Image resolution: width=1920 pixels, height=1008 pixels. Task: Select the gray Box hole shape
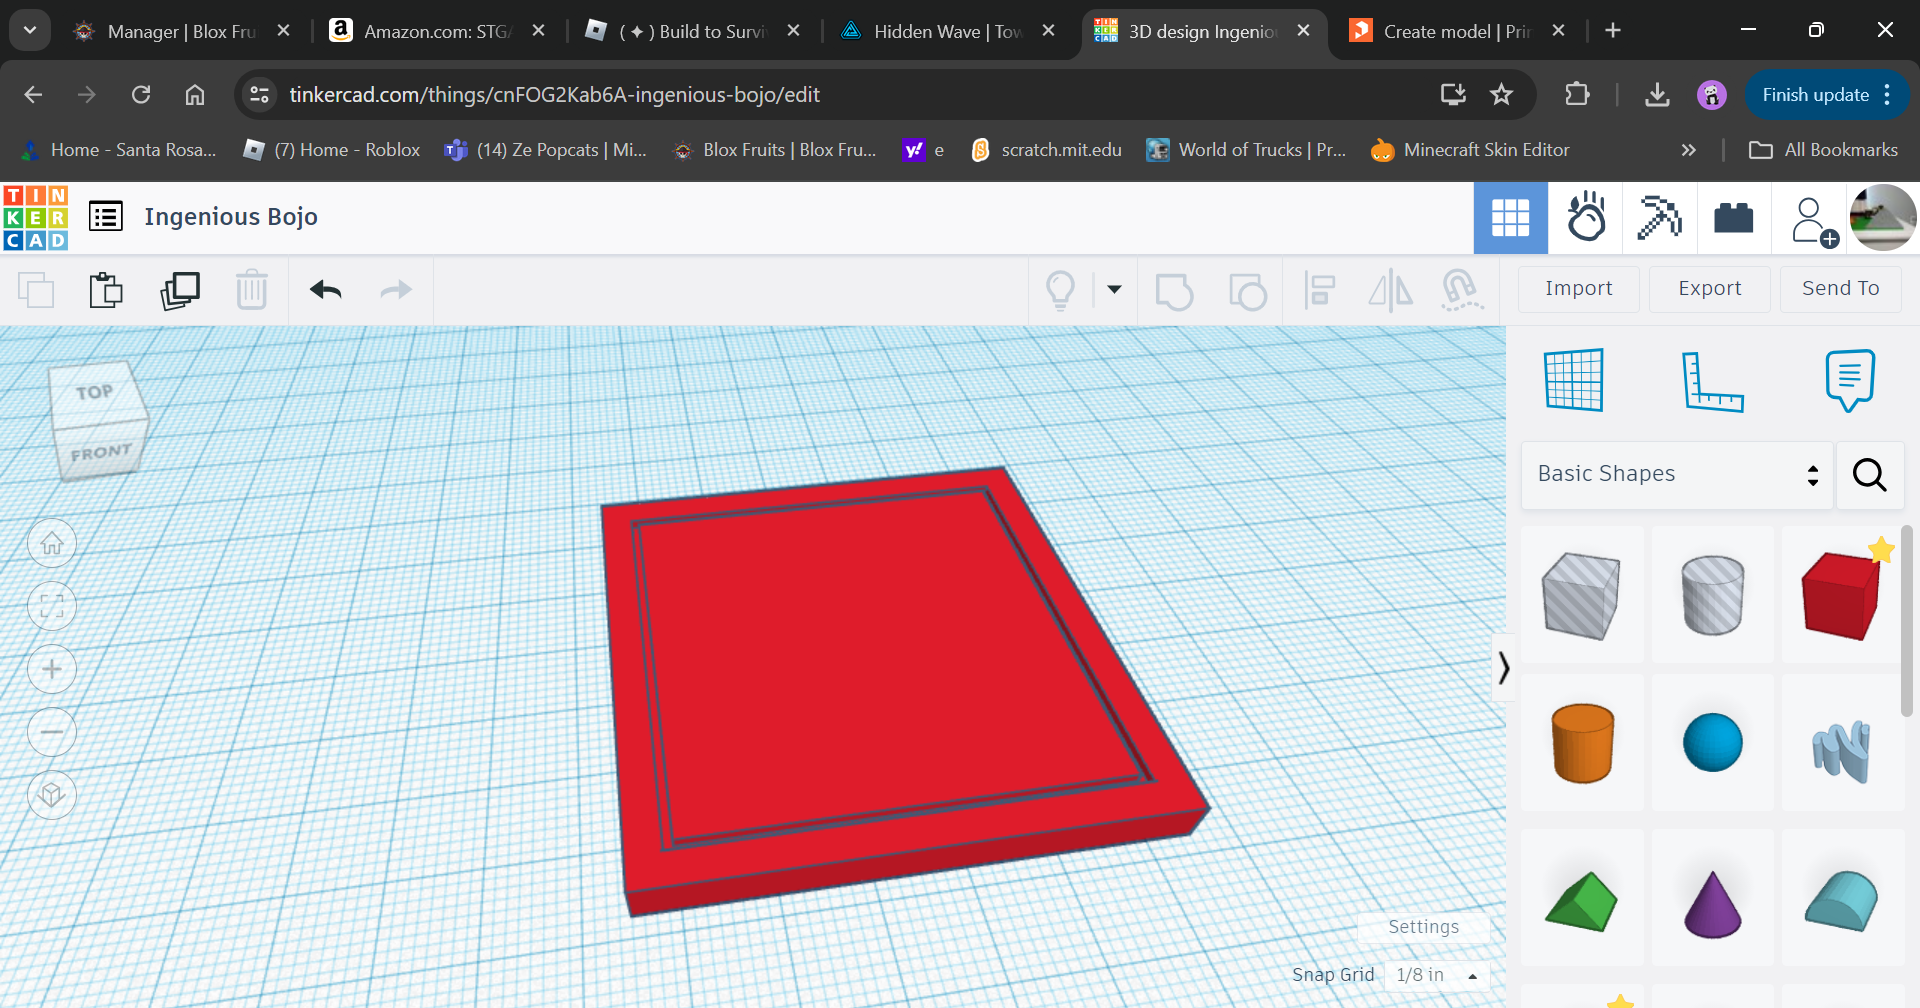click(1583, 594)
